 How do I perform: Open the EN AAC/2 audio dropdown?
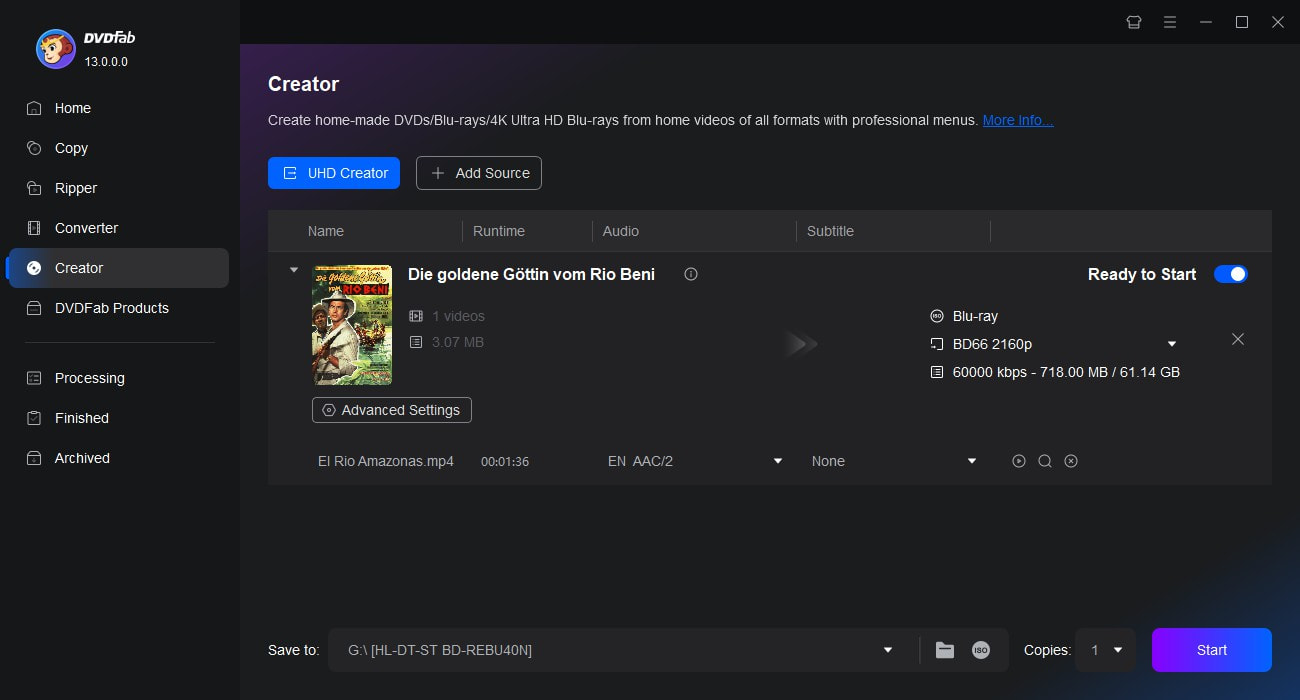point(777,461)
